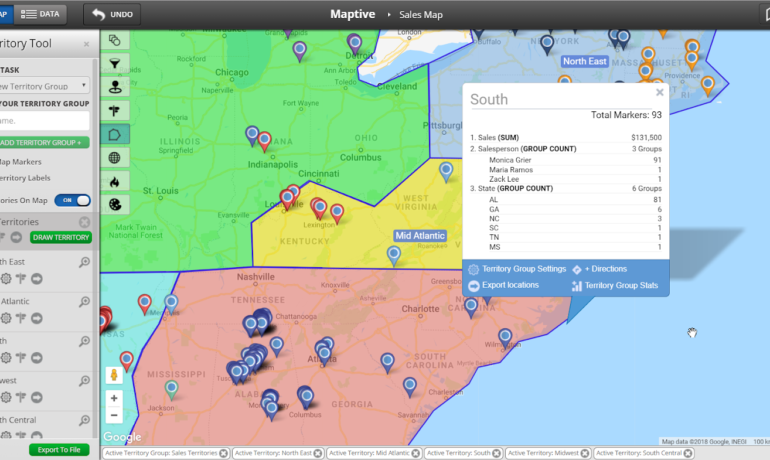This screenshot has height=460, width=770.
Task: Open Mid Atlantic territory settings gear
Action: (x=6, y=318)
